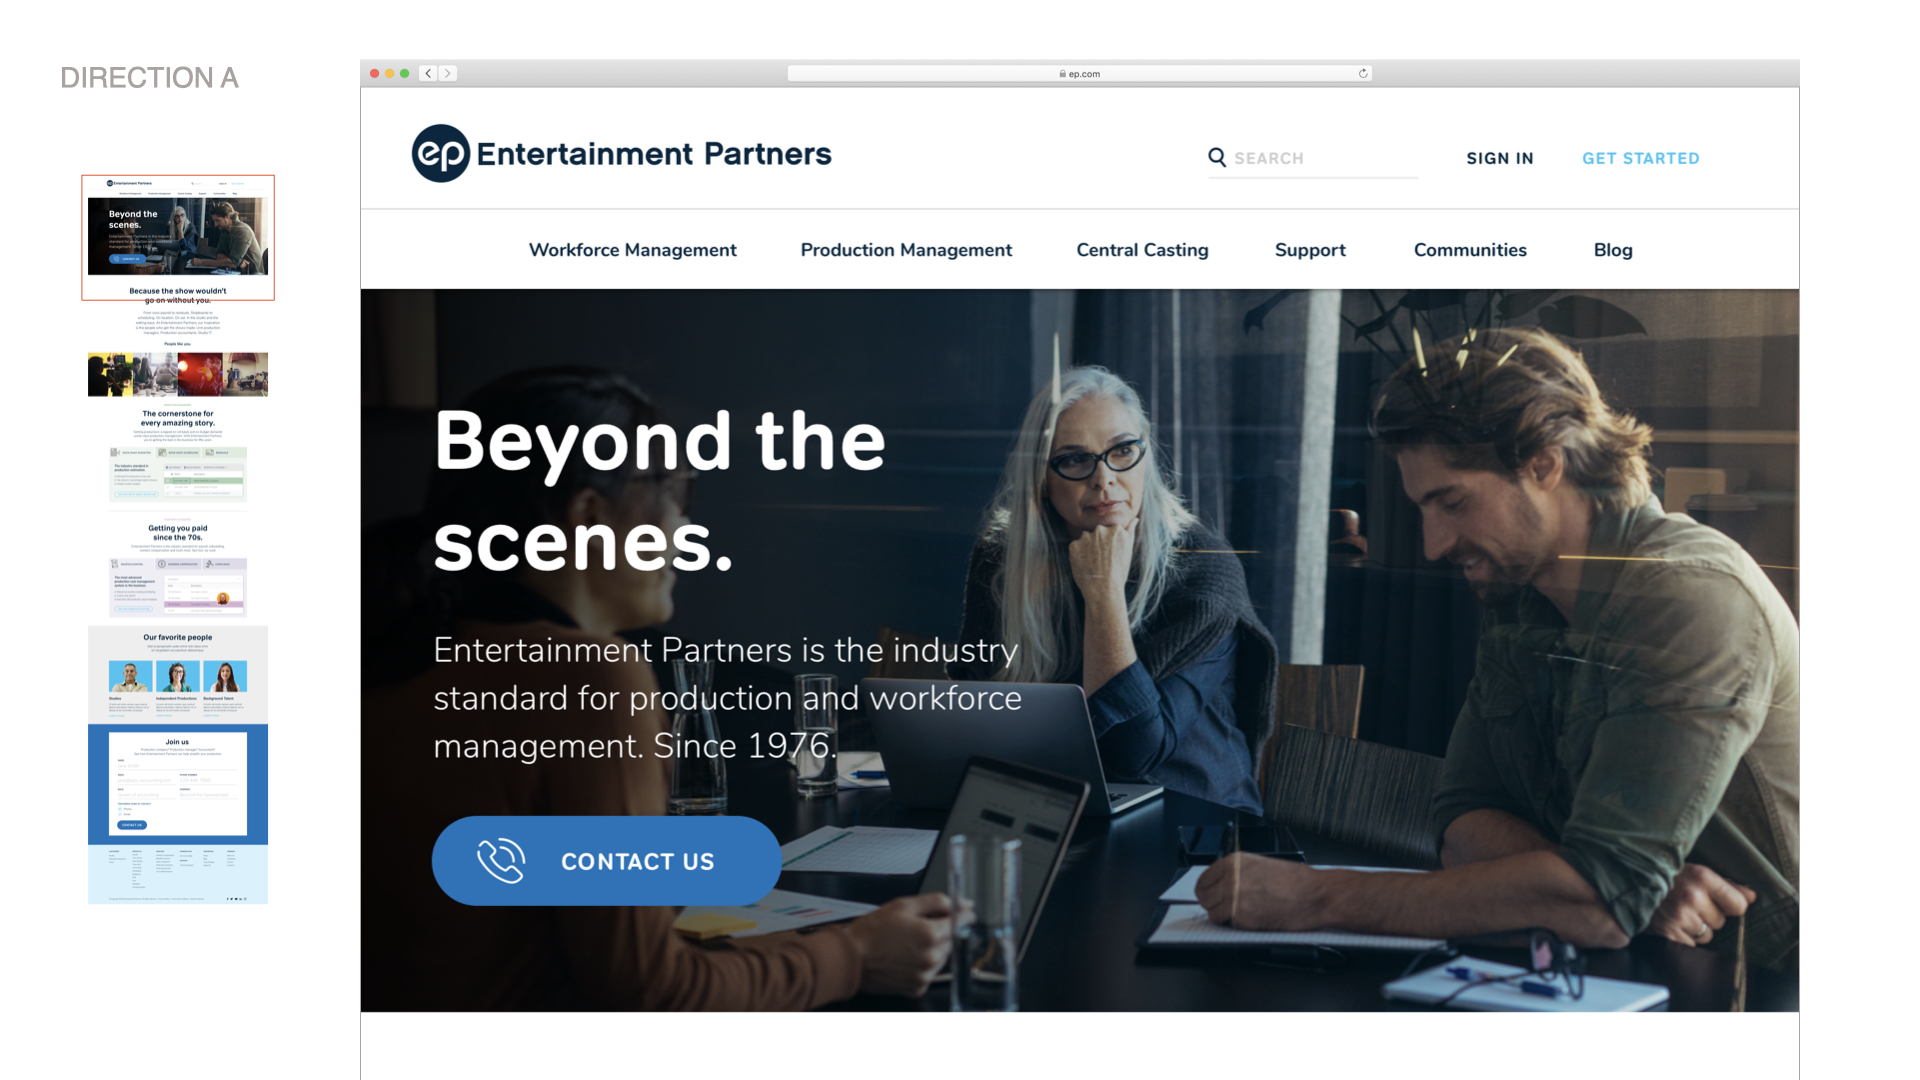Click the padlock icon beside ep.com
Image resolution: width=1920 pixels, height=1080 pixels.
click(x=1063, y=74)
